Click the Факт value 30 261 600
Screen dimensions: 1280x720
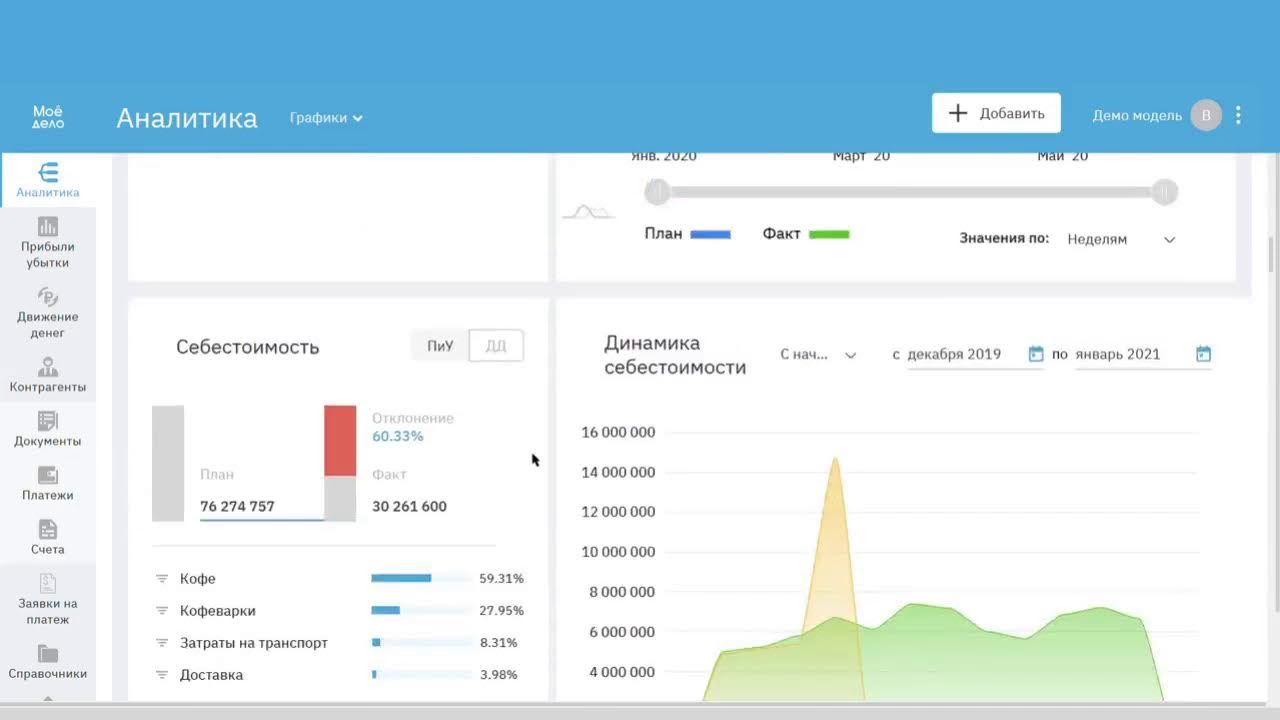(x=409, y=506)
